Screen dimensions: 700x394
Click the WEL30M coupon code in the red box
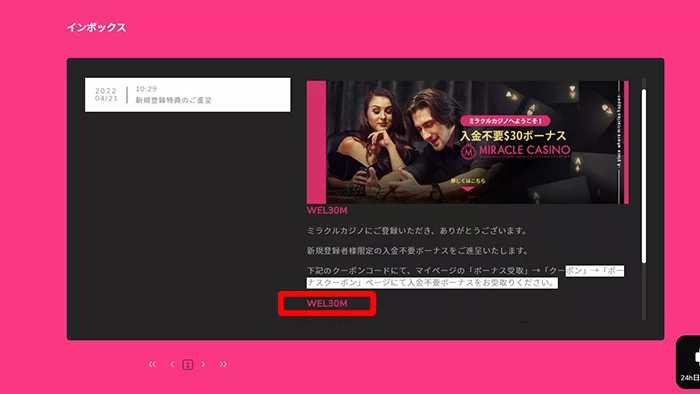coord(327,303)
